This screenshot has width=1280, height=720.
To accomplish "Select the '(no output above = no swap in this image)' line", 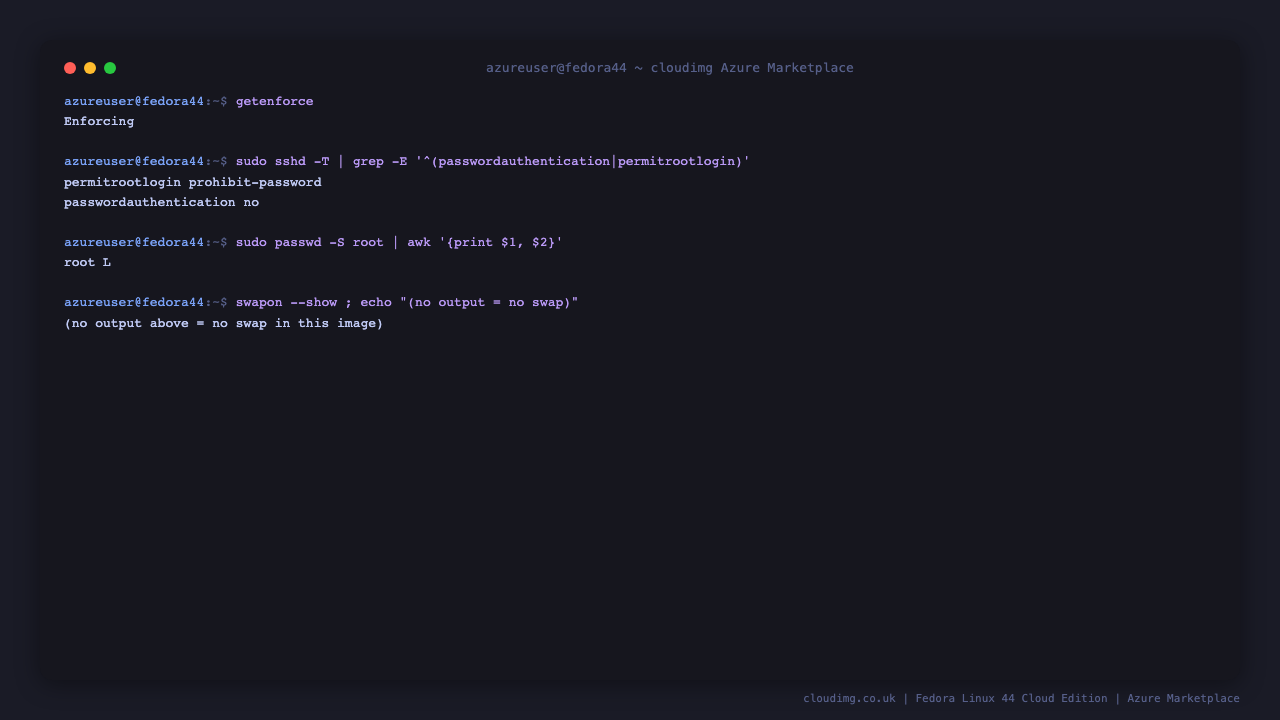I will [224, 324].
